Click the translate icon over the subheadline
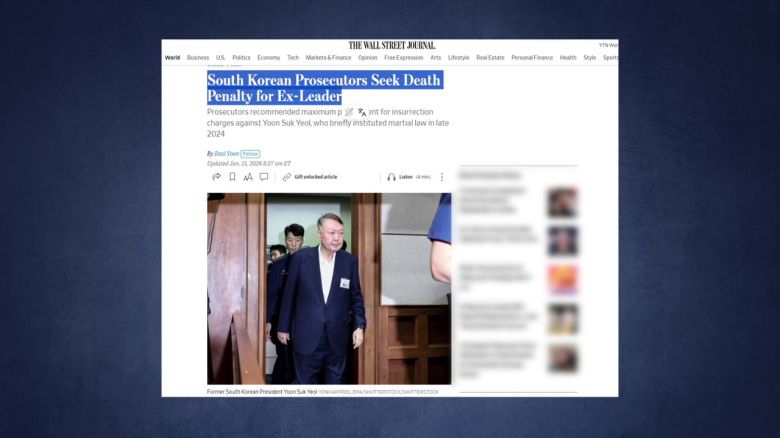This screenshot has height=438, width=780. click(362, 113)
